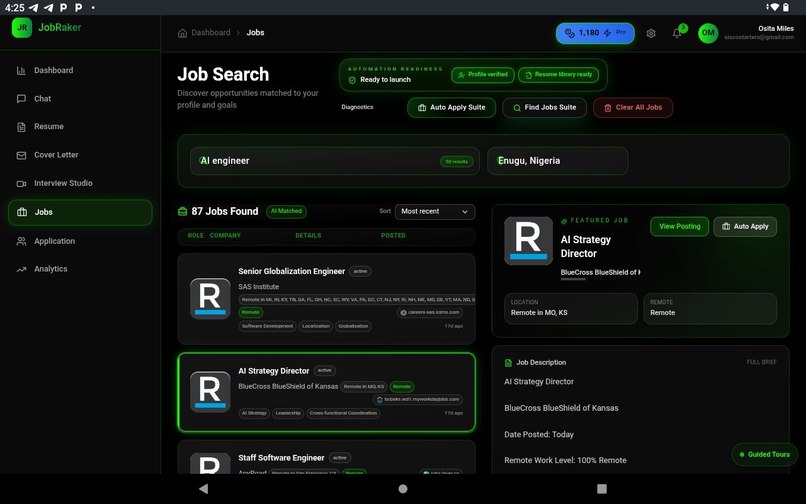Toggle the AI Matched filter badge
This screenshot has height=504, width=806.
tap(286, 211)
